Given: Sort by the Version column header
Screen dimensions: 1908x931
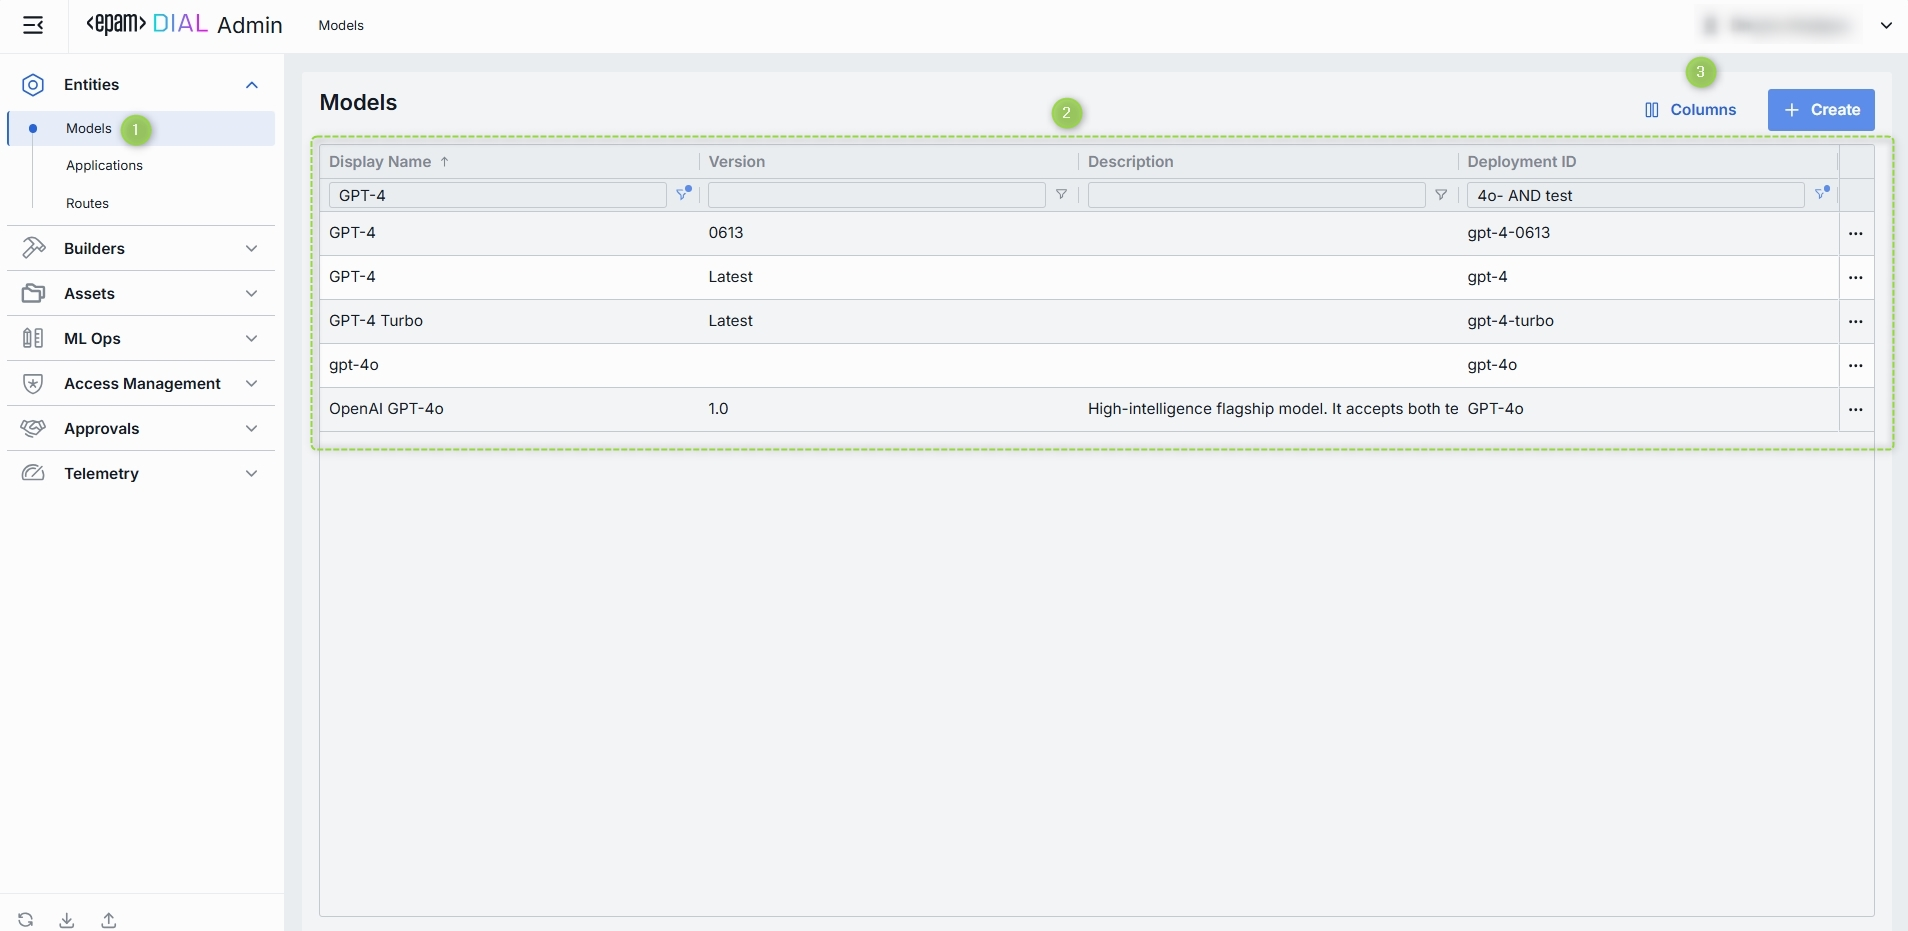Looking at the screenshot, I should click(x=737, y=161).
